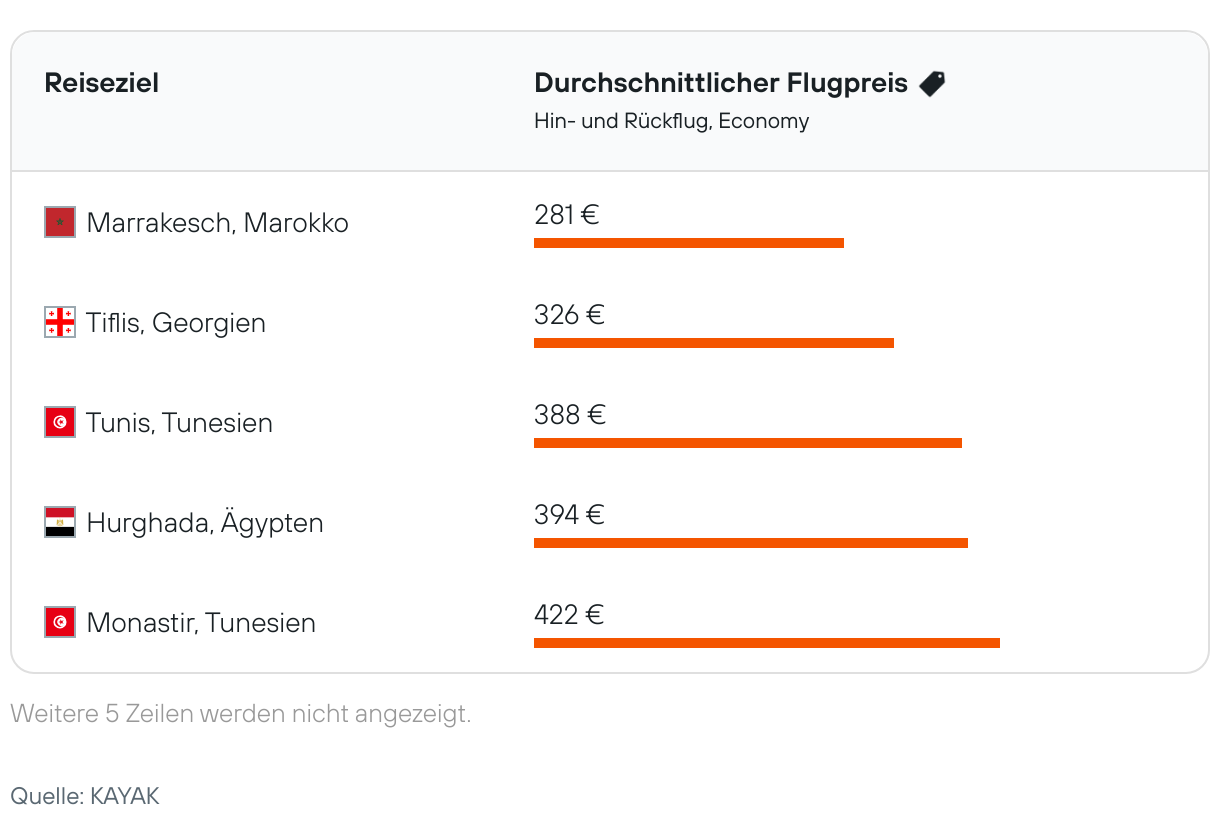Expand the 'Weitere 5 Zeilen' hidden rows note
The height and width of the screenshot is (824, 1220).
click(x=240, y=714)
